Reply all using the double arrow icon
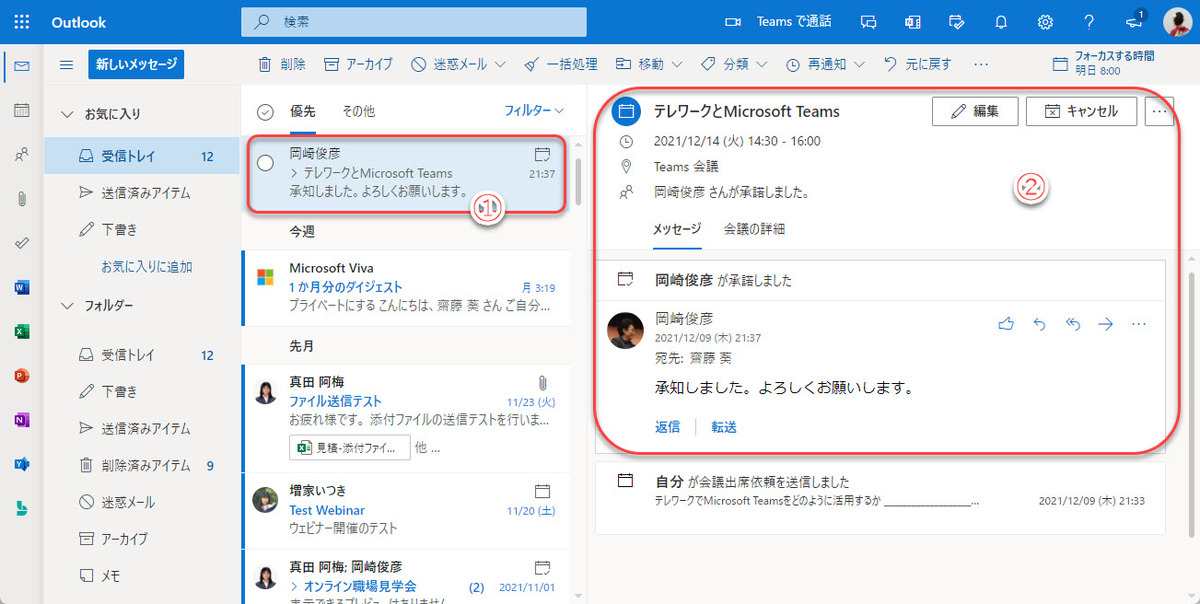The height and width of the screenshot is (604, 1200). pos(1072,324)
